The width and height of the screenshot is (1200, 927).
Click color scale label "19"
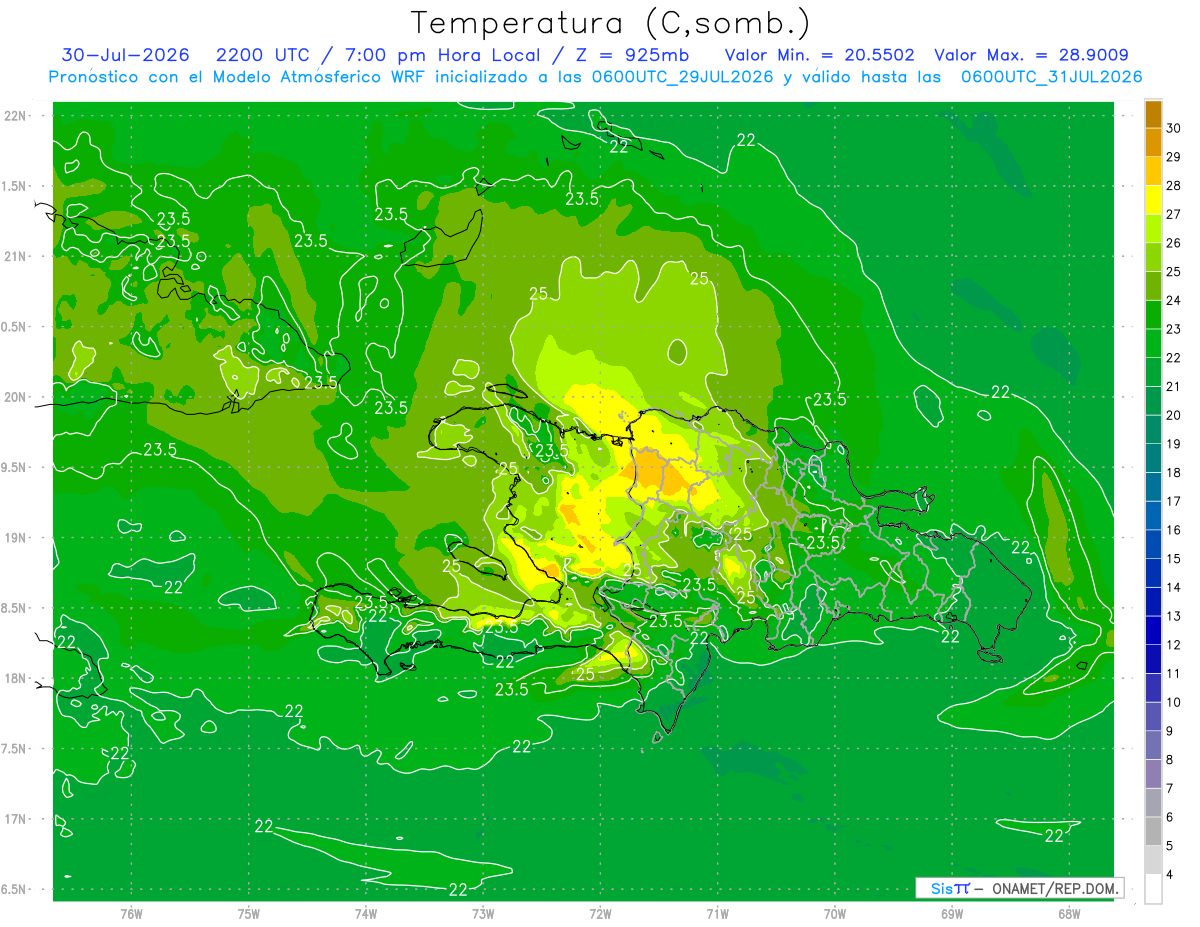1174,444
